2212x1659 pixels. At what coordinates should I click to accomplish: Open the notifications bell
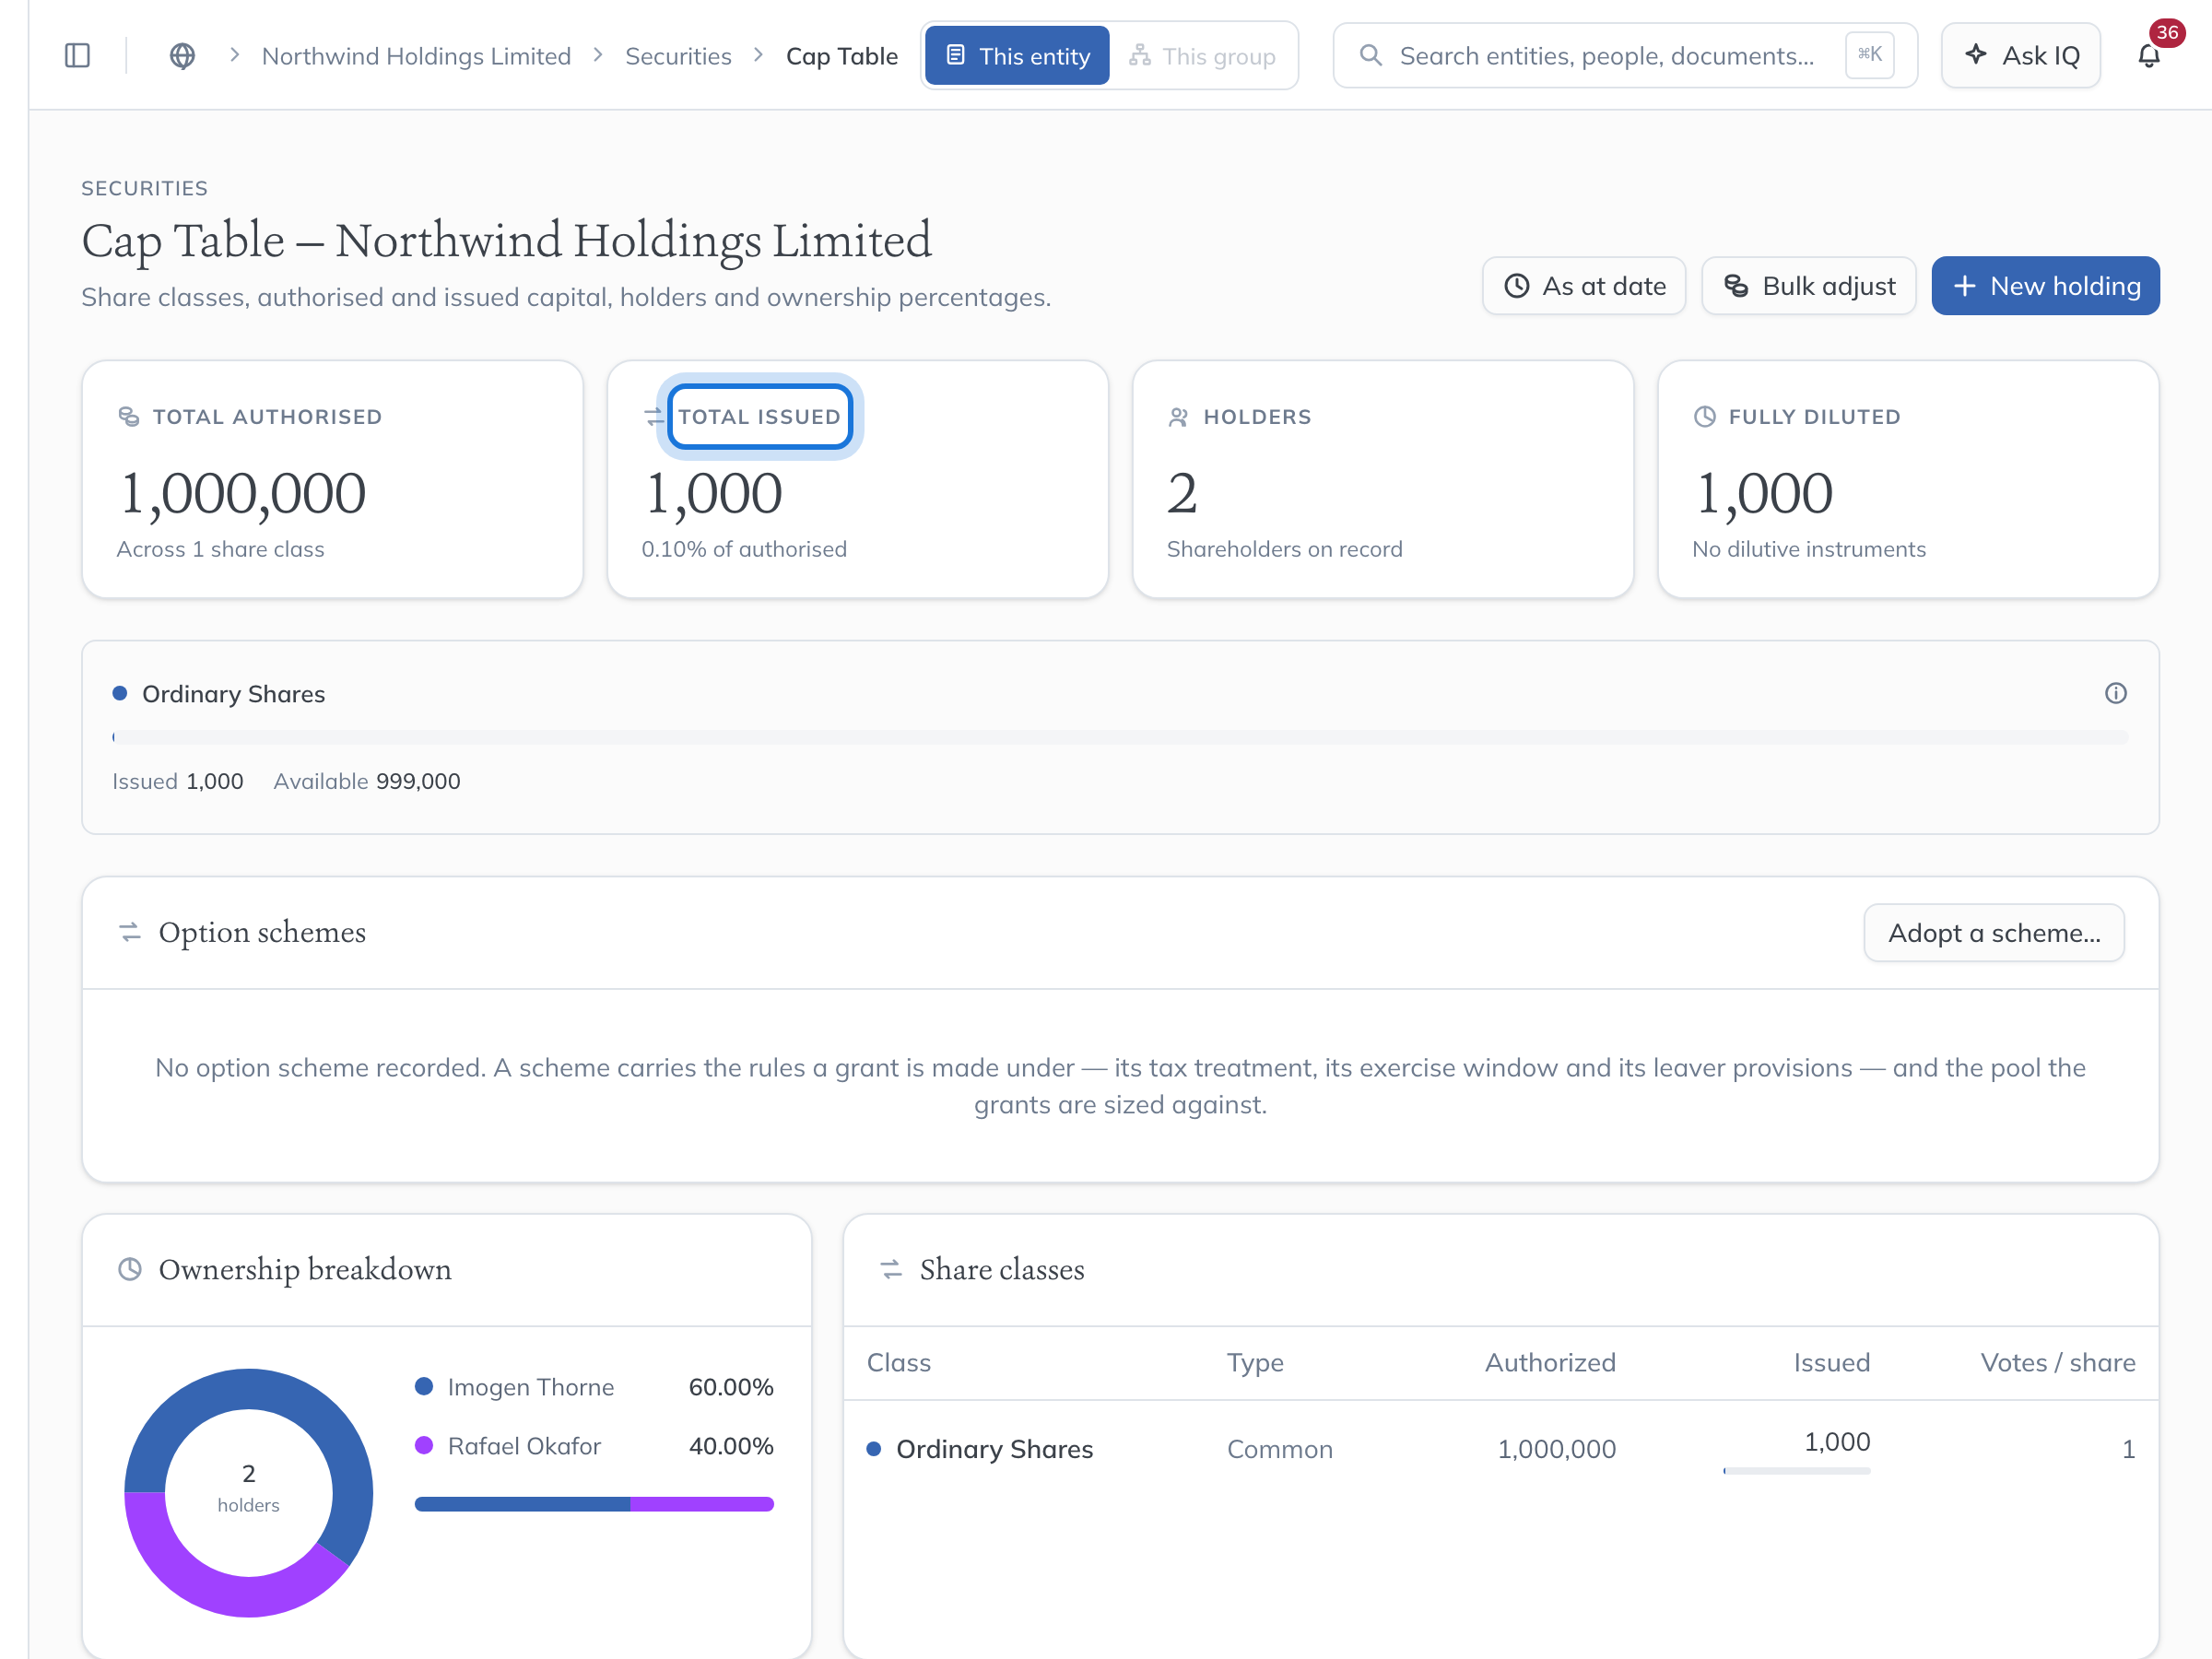click(x=2148, y=56)
